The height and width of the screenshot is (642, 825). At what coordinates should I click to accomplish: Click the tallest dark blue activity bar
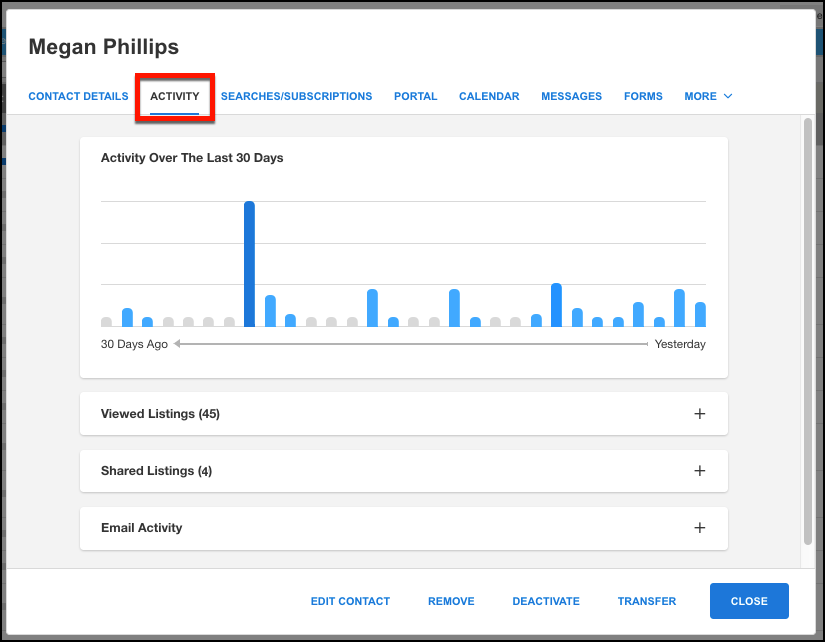coord(249,264)
